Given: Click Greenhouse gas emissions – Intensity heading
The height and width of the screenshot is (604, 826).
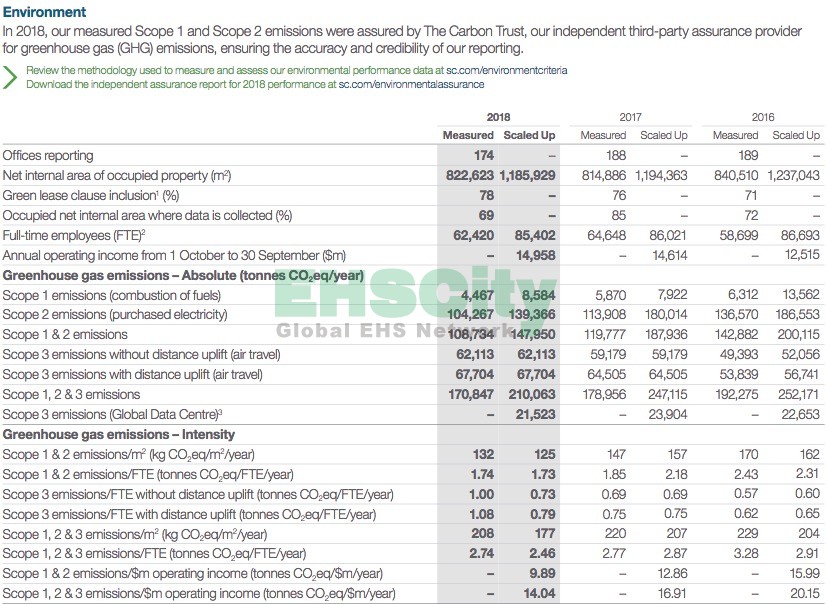Looking at the screenshot, I should point(119,434).
